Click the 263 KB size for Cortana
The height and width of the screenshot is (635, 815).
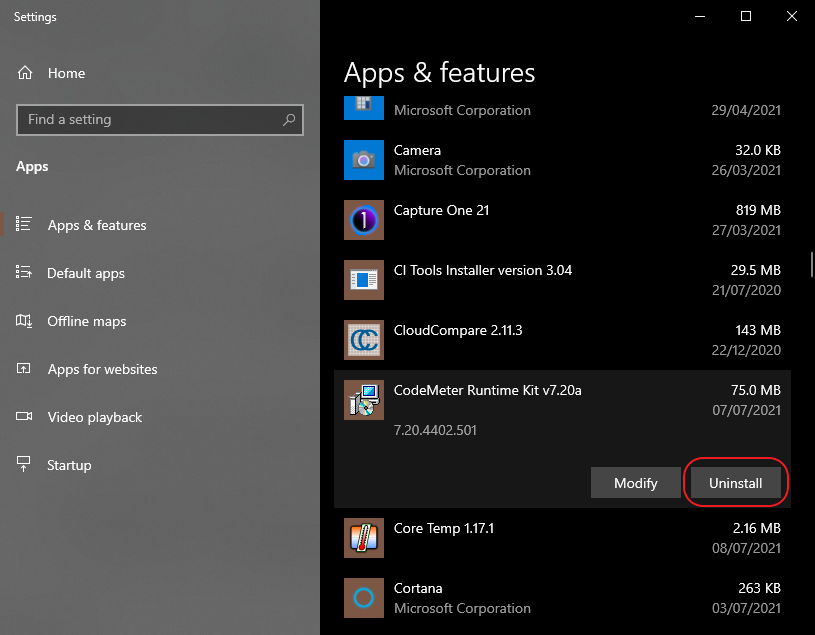[759, 588]
